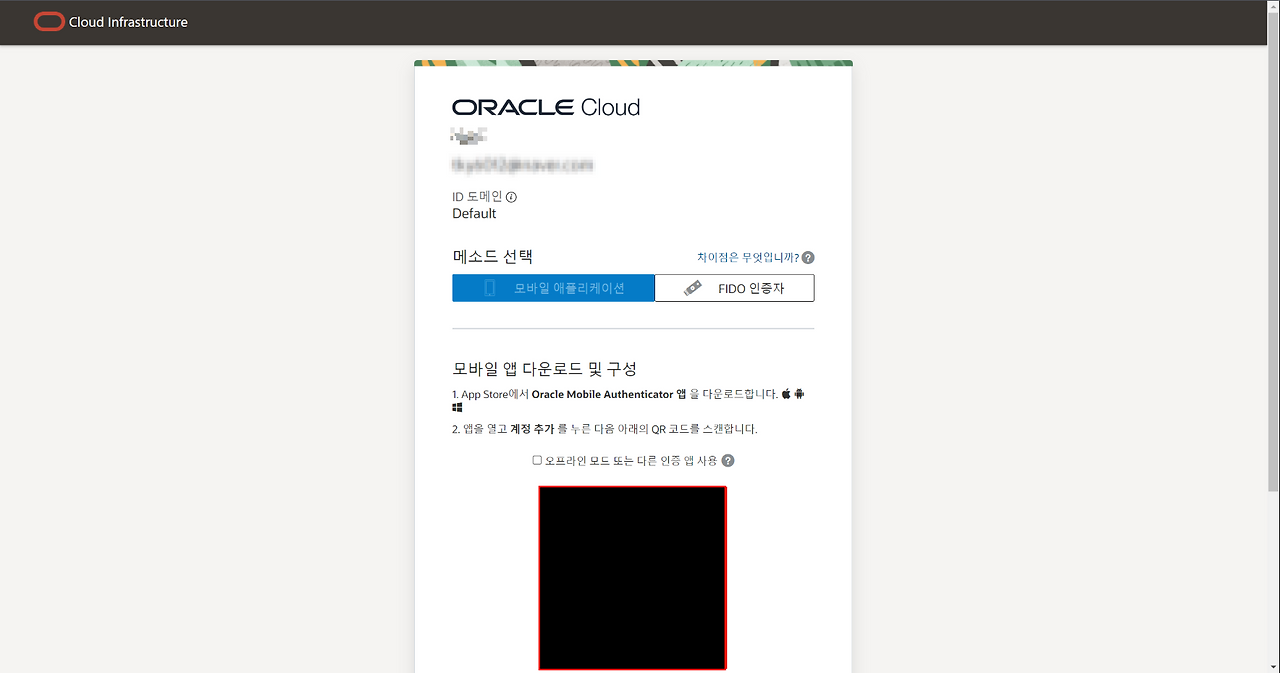Click help icon next to offline mode option
Screen dimensions: 1280x673
click(x=728, y=461)
